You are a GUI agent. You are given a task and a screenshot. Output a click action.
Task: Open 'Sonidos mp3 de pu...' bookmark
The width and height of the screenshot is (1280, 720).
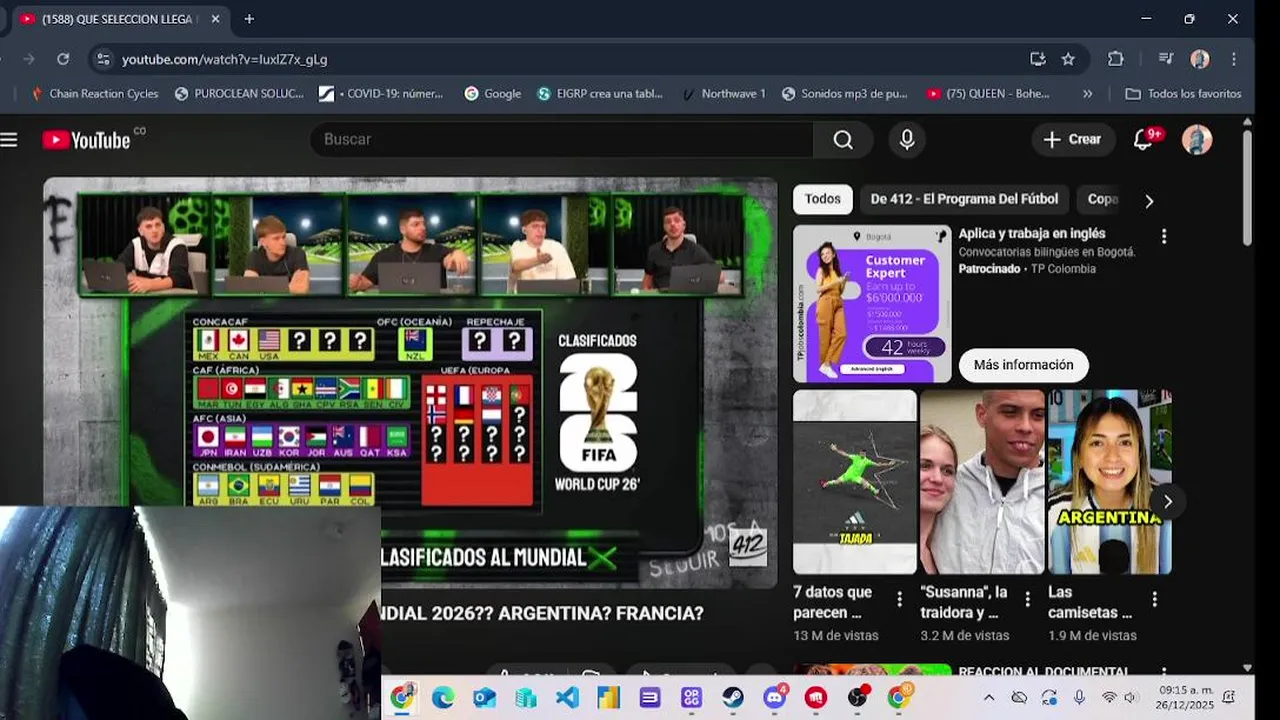[844, 94]
